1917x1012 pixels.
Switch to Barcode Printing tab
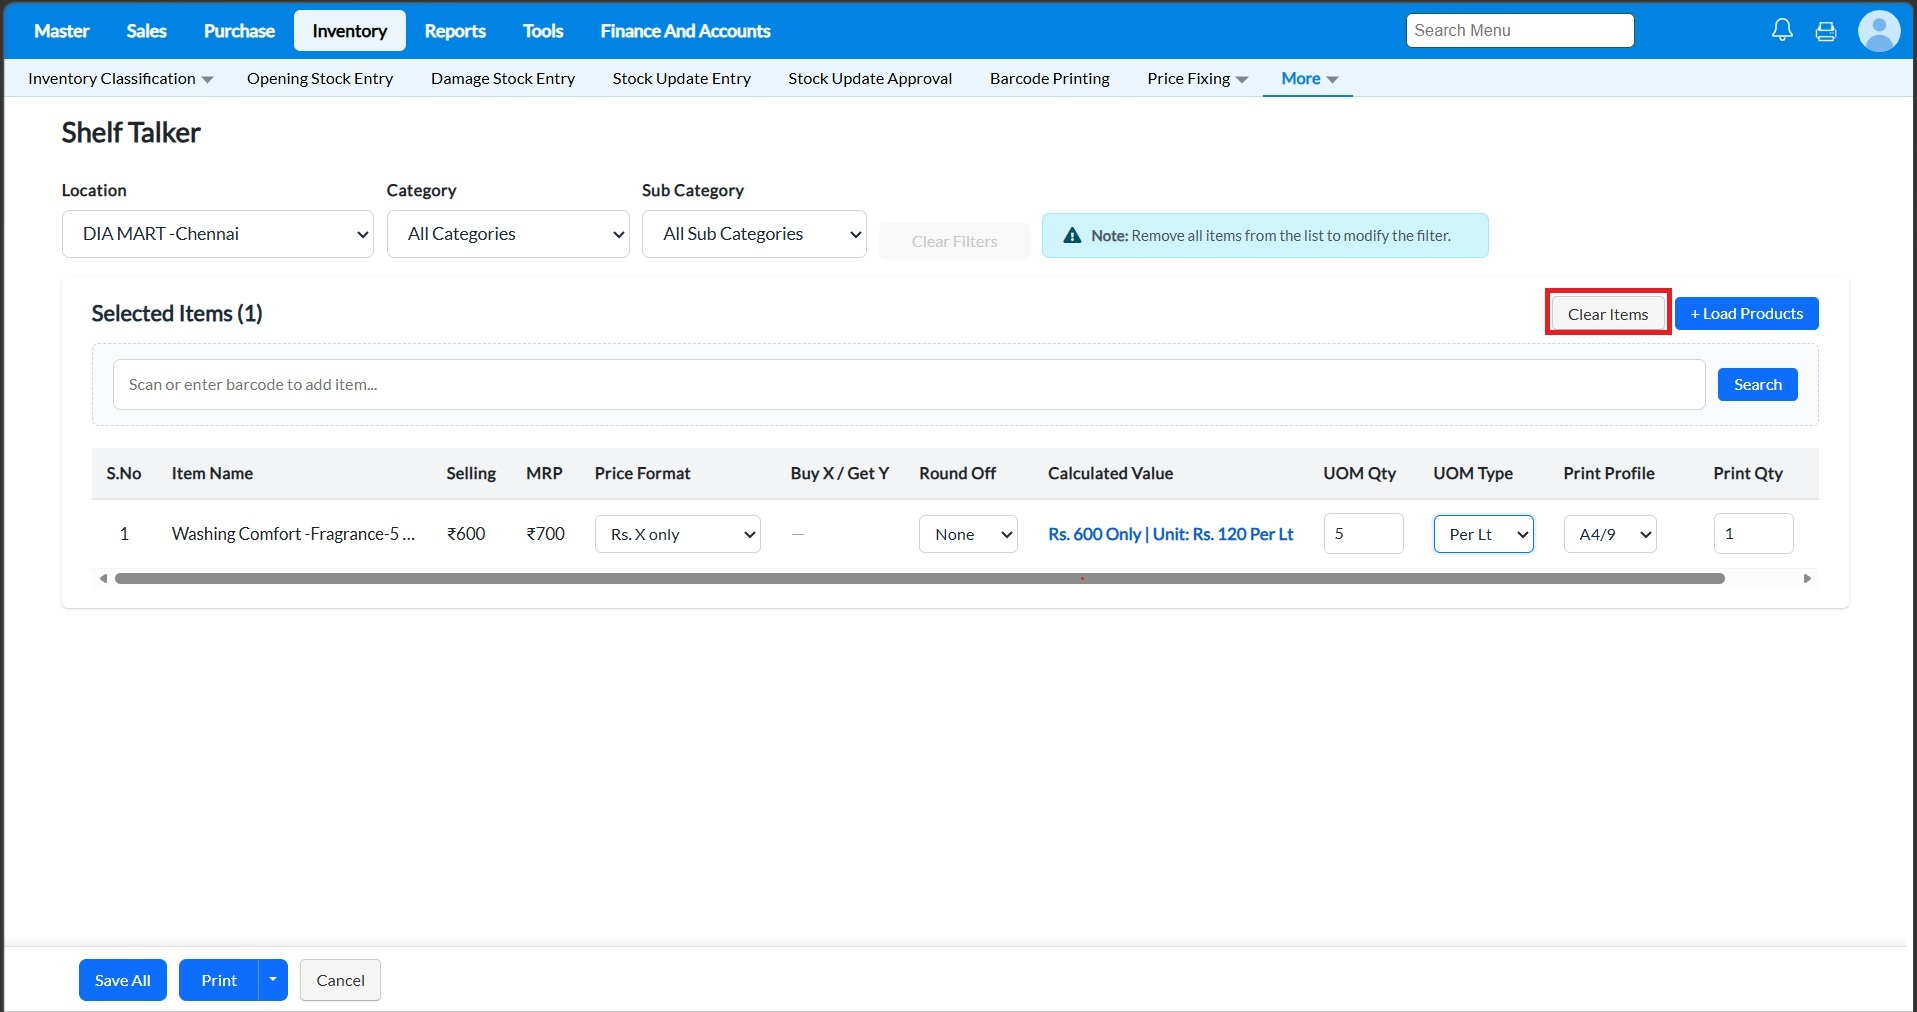pyautogui.click(x=1049, y=79)
